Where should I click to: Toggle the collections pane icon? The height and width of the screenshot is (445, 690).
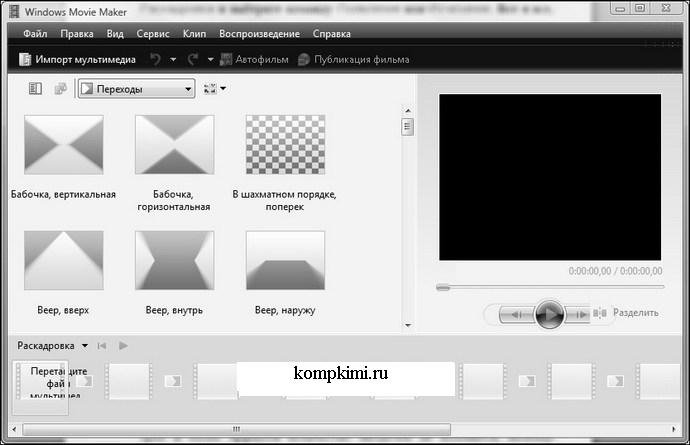tap(61, 88)
